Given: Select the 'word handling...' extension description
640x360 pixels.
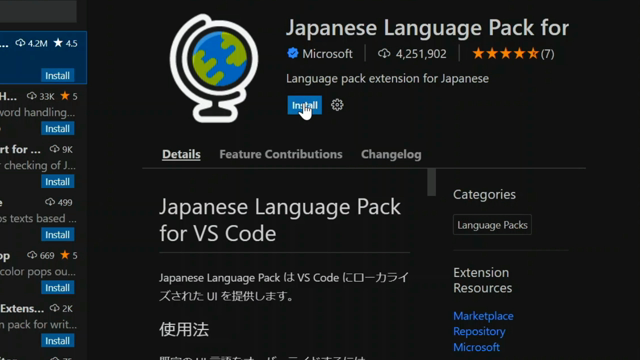Looking at the screenshot, I should point(37,112).
